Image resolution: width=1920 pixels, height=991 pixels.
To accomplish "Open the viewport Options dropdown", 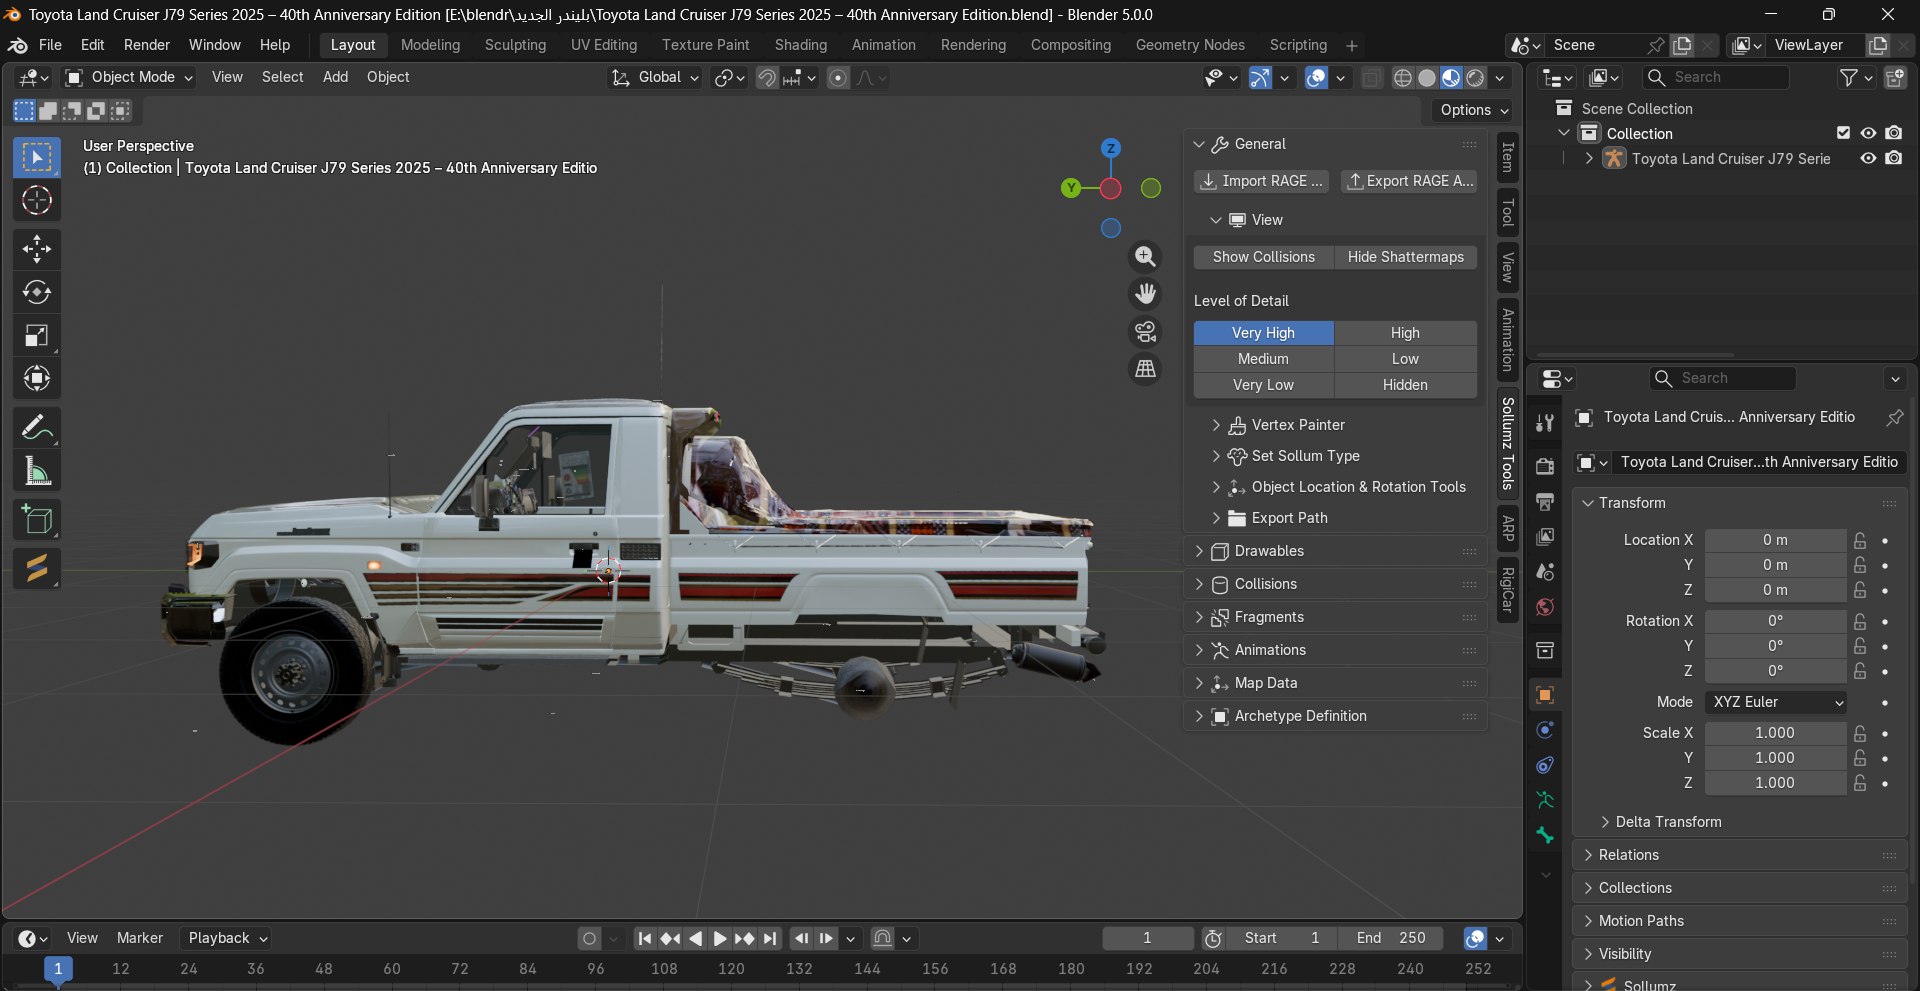I will [1475, 110].
